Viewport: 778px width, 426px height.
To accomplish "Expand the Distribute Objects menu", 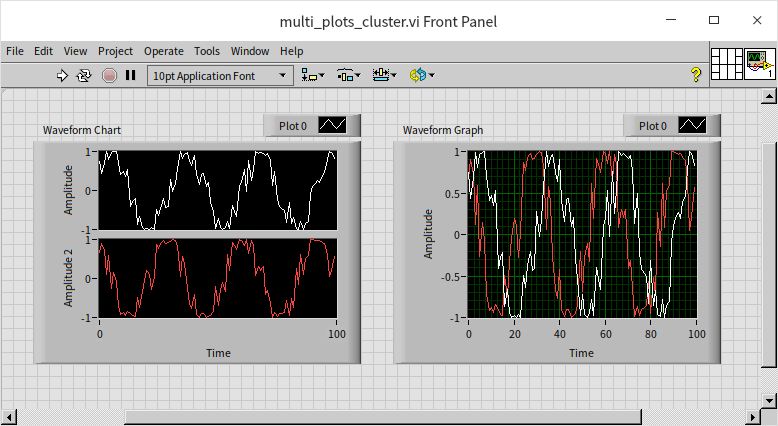I will [348, 75].
